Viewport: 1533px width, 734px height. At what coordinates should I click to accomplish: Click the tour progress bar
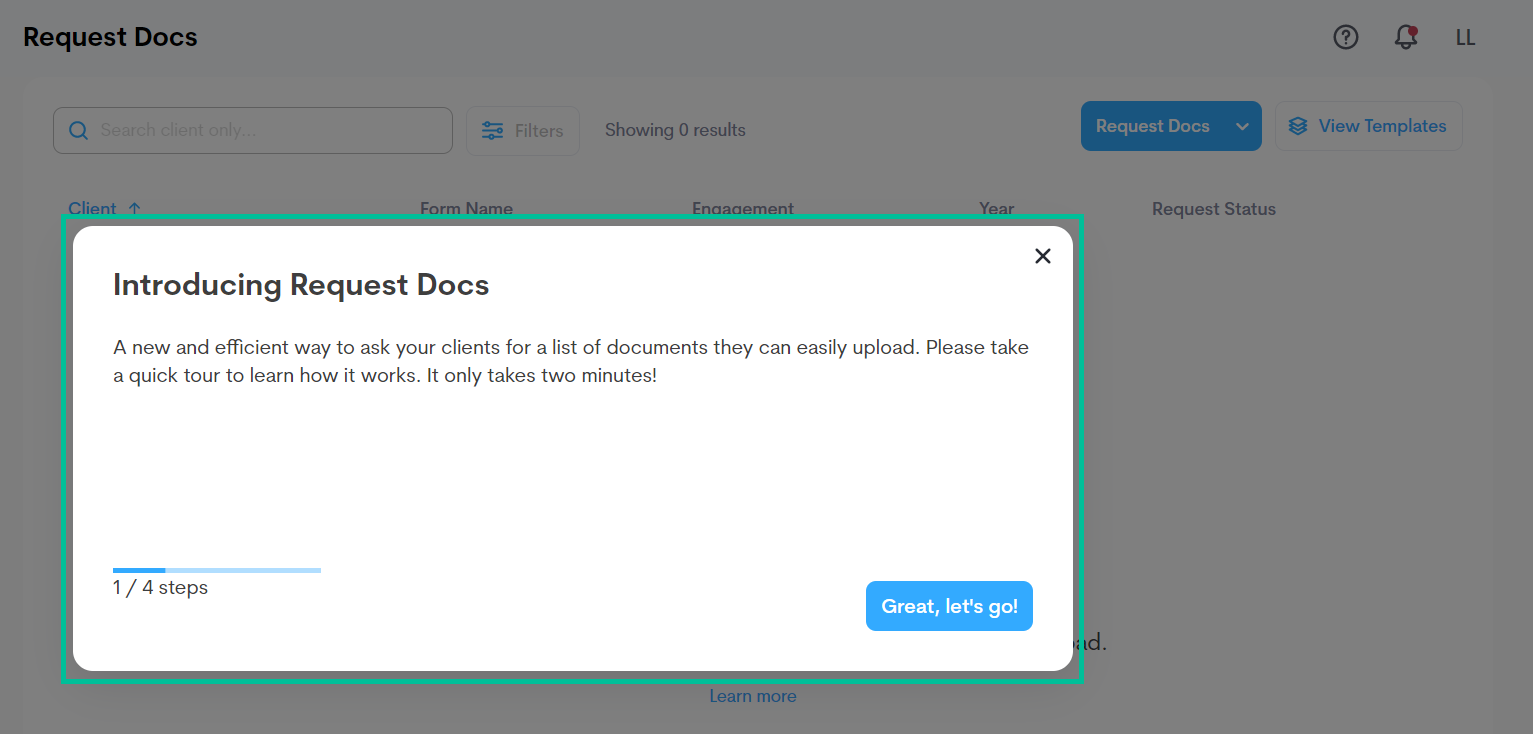(216, 569)
